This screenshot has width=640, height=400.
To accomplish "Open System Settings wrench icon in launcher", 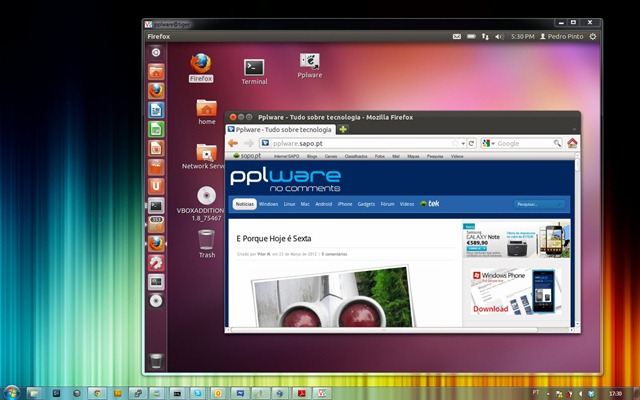I will pos(156,263).
